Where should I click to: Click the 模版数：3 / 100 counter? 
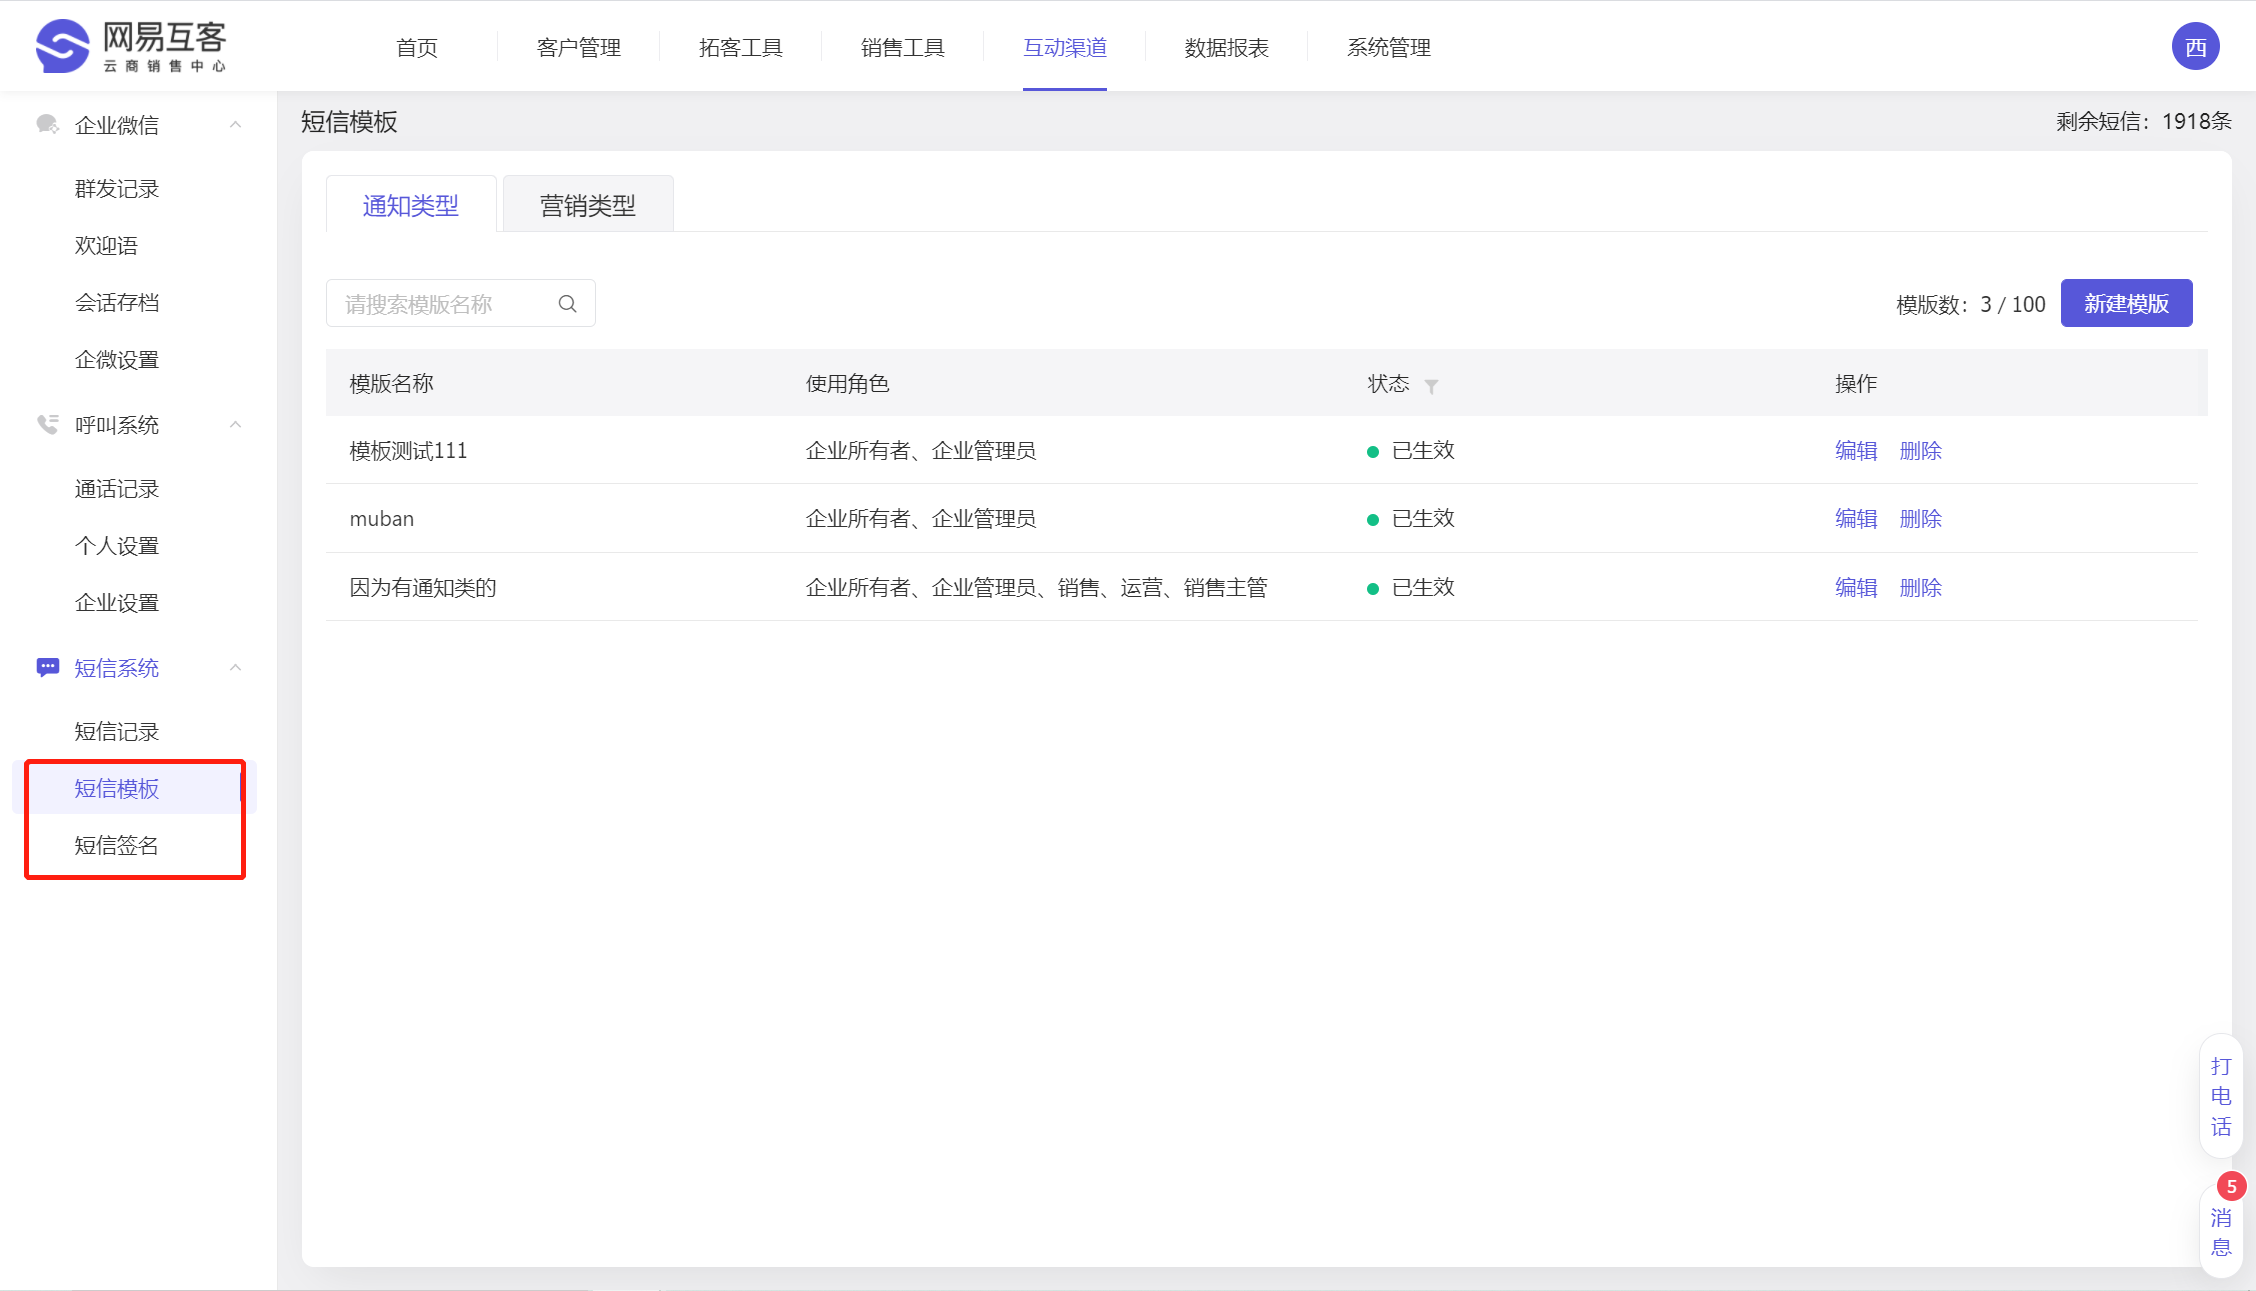pyautogui.click(x=1970, y=304)
